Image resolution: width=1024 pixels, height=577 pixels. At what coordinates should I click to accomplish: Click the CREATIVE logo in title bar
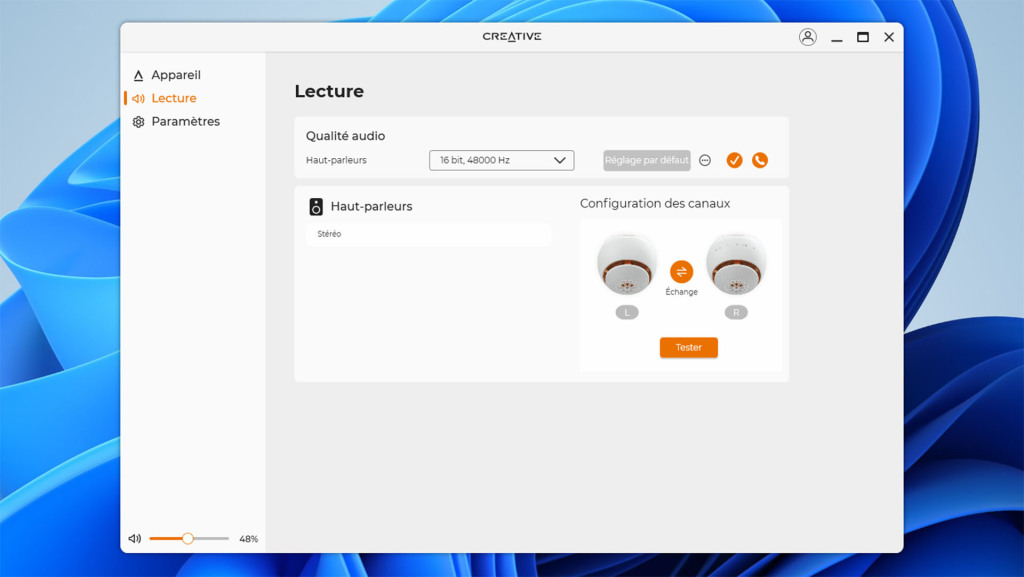[512, 37]
